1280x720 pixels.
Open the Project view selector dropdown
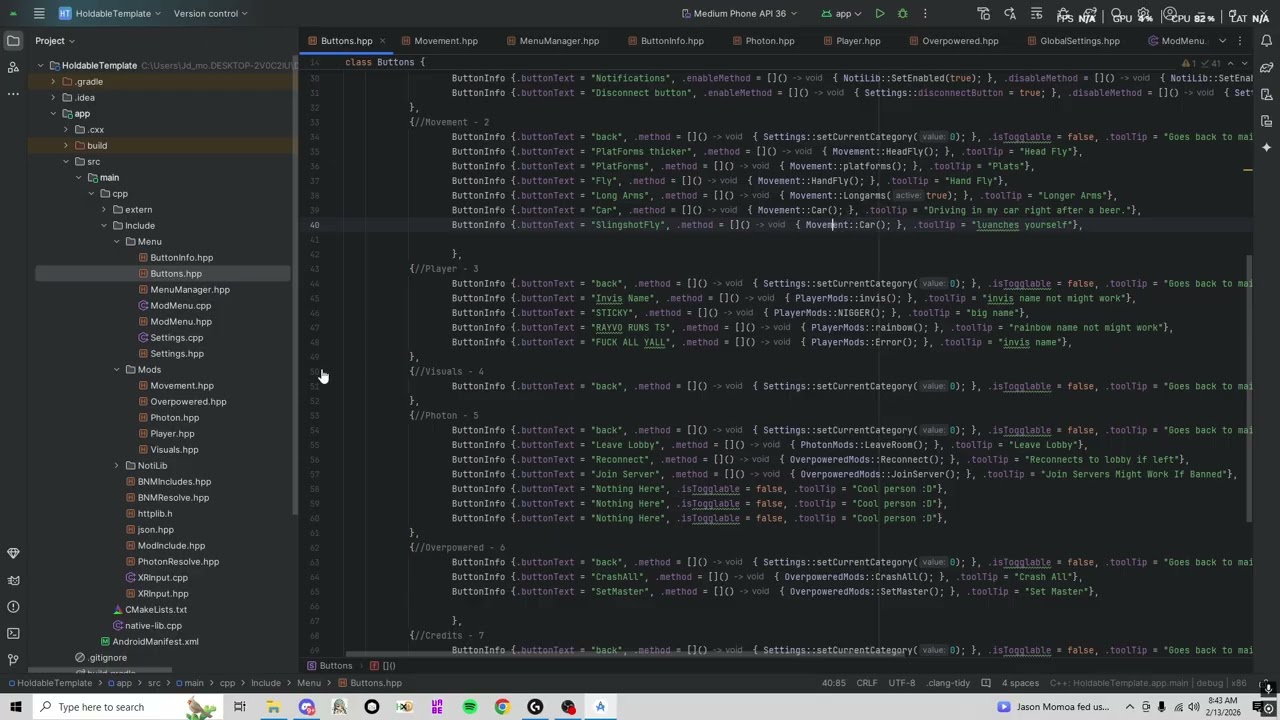(x=55, y=41)
